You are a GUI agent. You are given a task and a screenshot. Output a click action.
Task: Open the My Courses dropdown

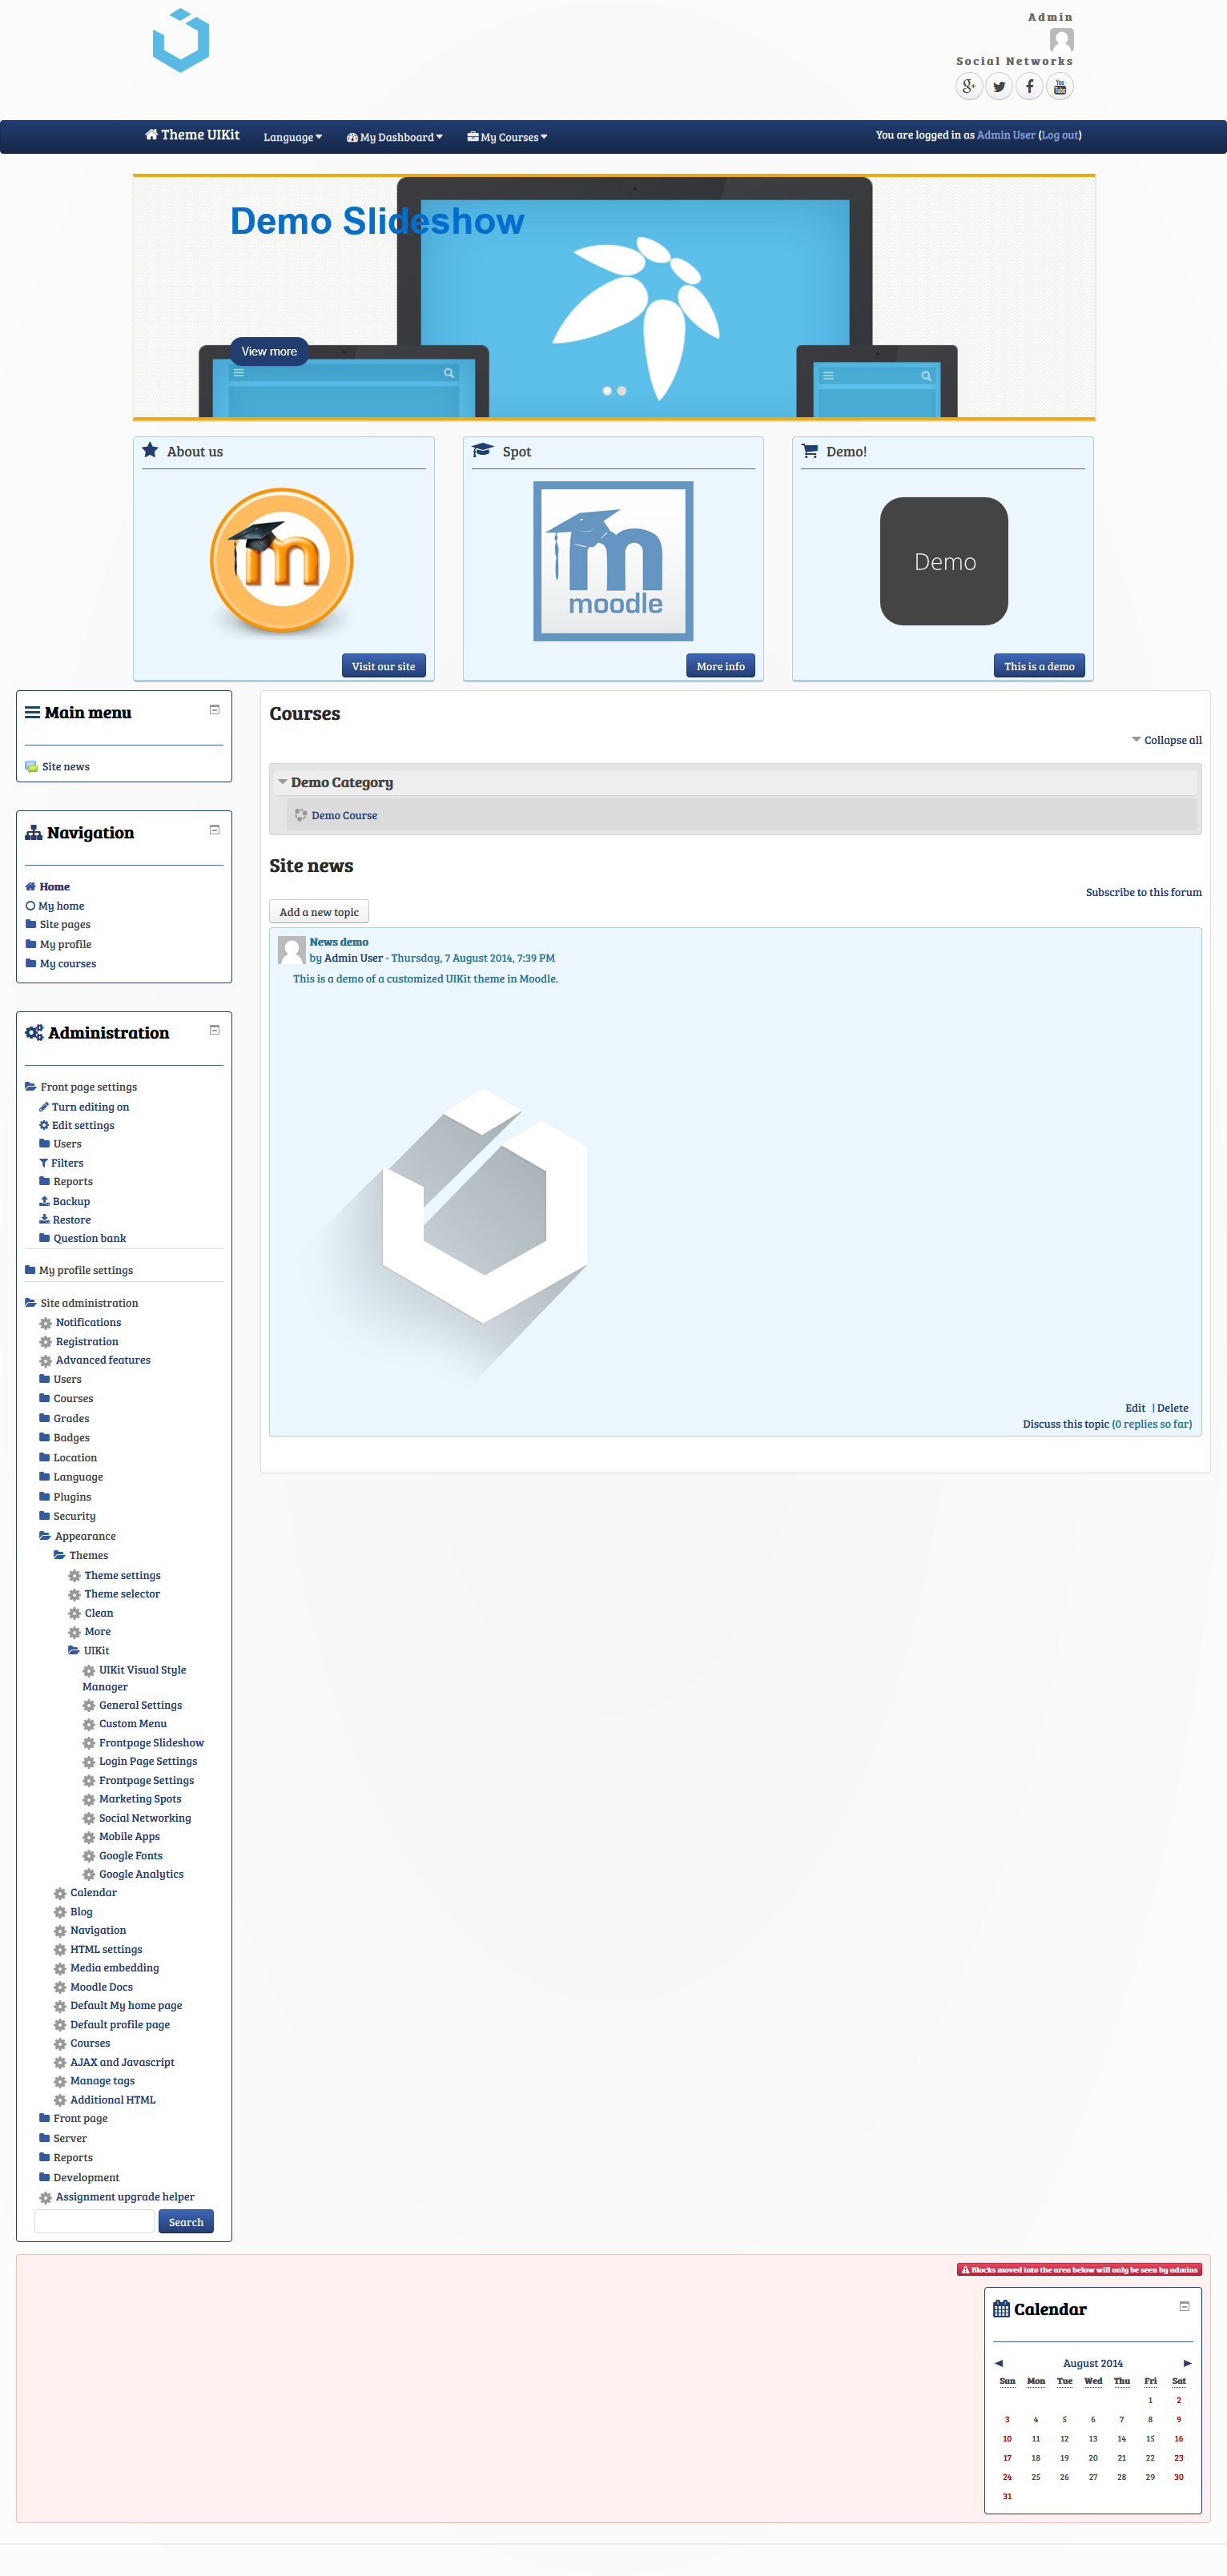pyautogui.click(x=507, y=137)
